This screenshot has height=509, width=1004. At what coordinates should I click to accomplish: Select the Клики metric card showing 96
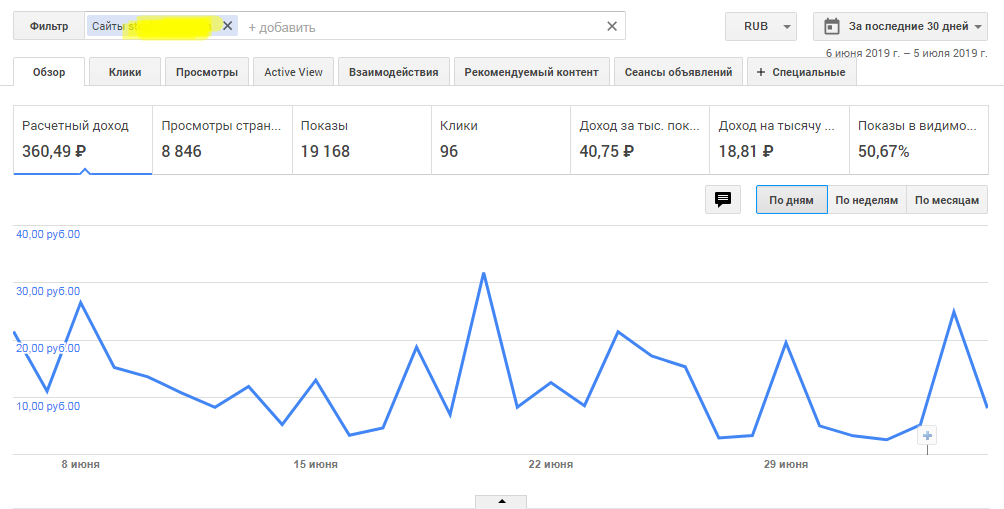[501, 140]
